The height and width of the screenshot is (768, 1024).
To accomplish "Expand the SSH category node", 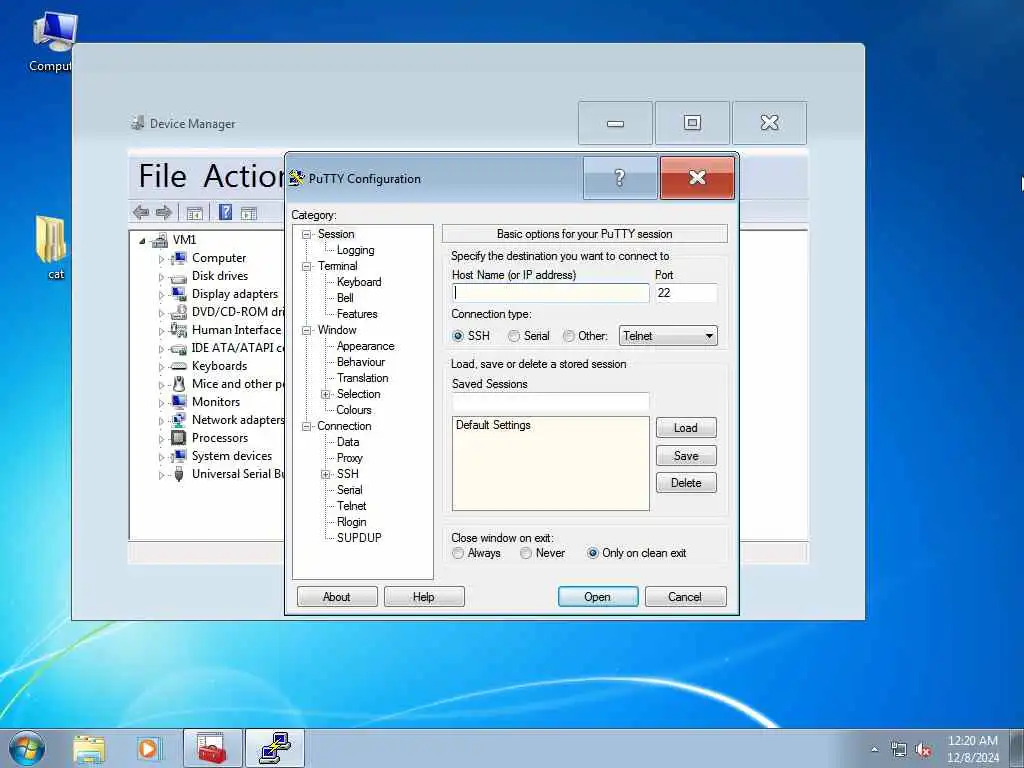I will point(325,475).
